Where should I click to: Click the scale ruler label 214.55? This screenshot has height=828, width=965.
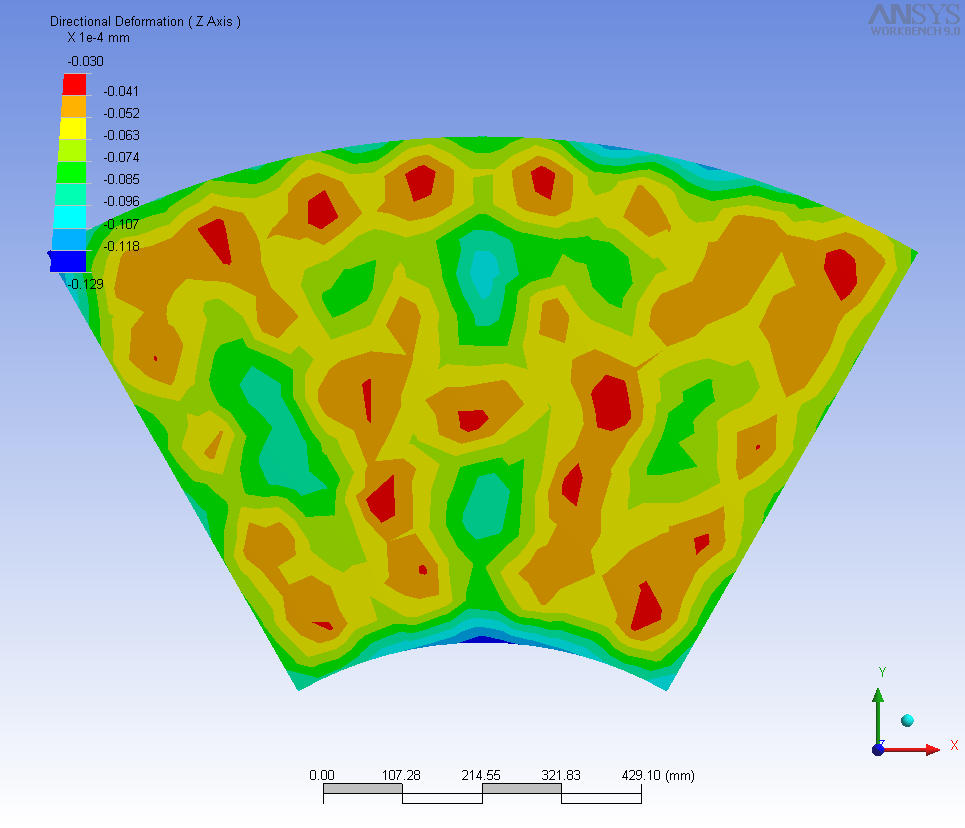[x=481, y=775]
